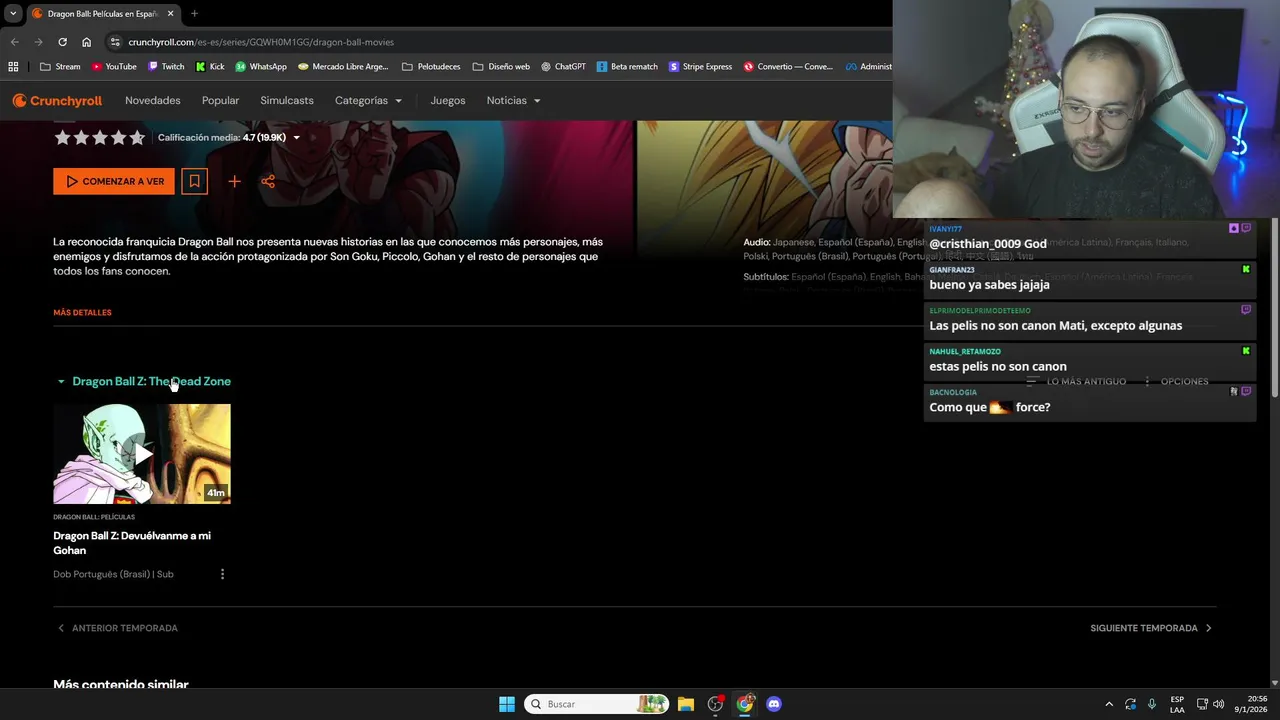
Task: Open a new browser tab
Action: (194, 13)
